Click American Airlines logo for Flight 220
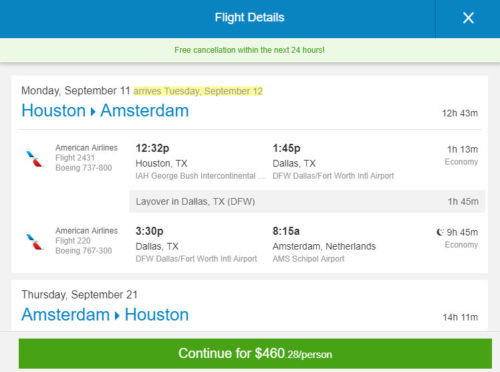 (x=35, y=242)
